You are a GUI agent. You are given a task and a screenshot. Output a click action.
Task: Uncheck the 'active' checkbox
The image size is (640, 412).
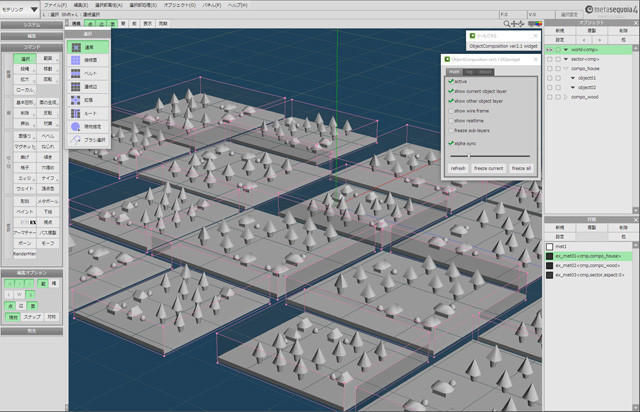coord(451,82)
